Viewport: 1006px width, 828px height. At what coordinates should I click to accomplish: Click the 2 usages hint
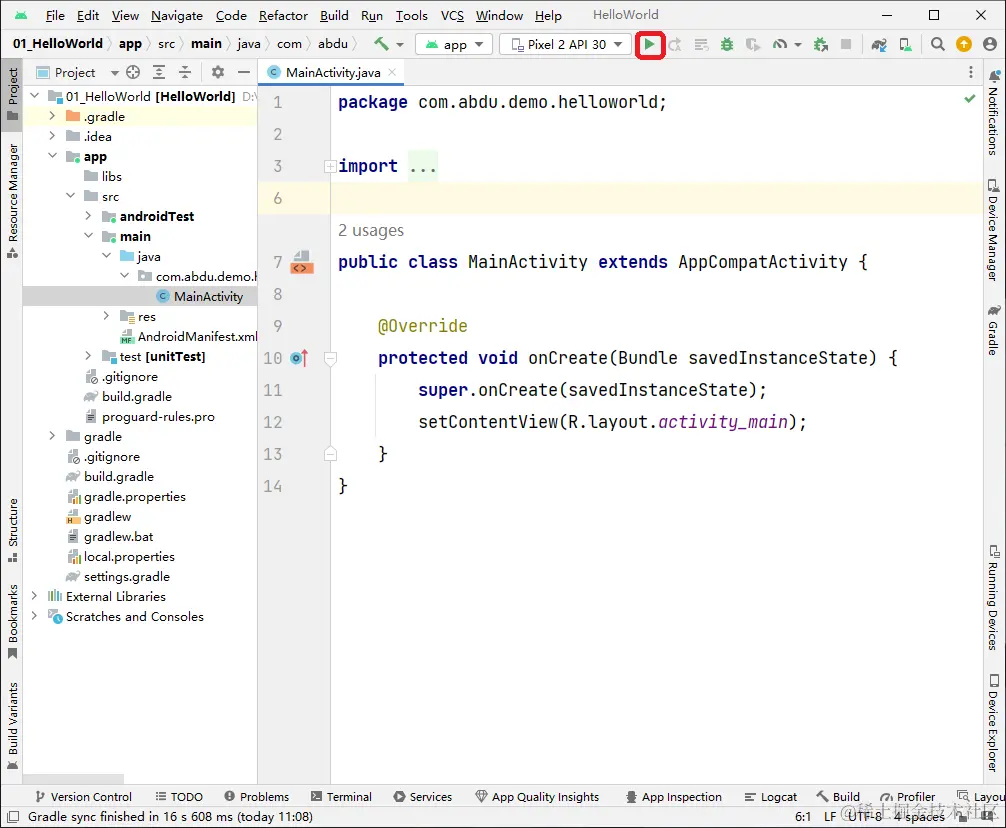(x=371, y=230)
